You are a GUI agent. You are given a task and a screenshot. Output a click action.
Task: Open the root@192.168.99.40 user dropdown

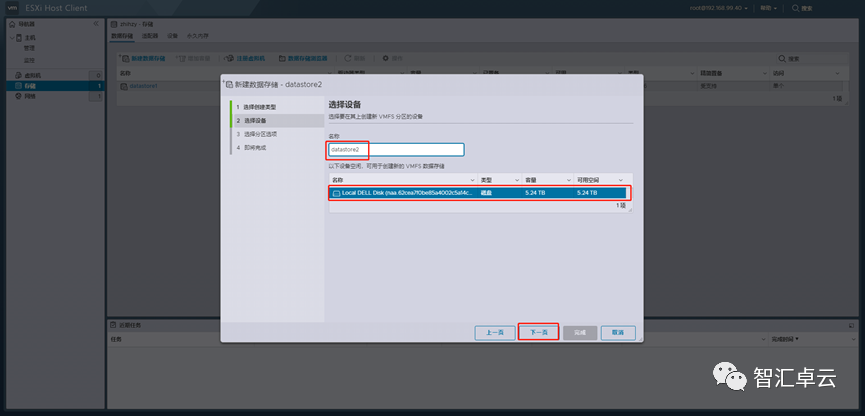point(719,8)
